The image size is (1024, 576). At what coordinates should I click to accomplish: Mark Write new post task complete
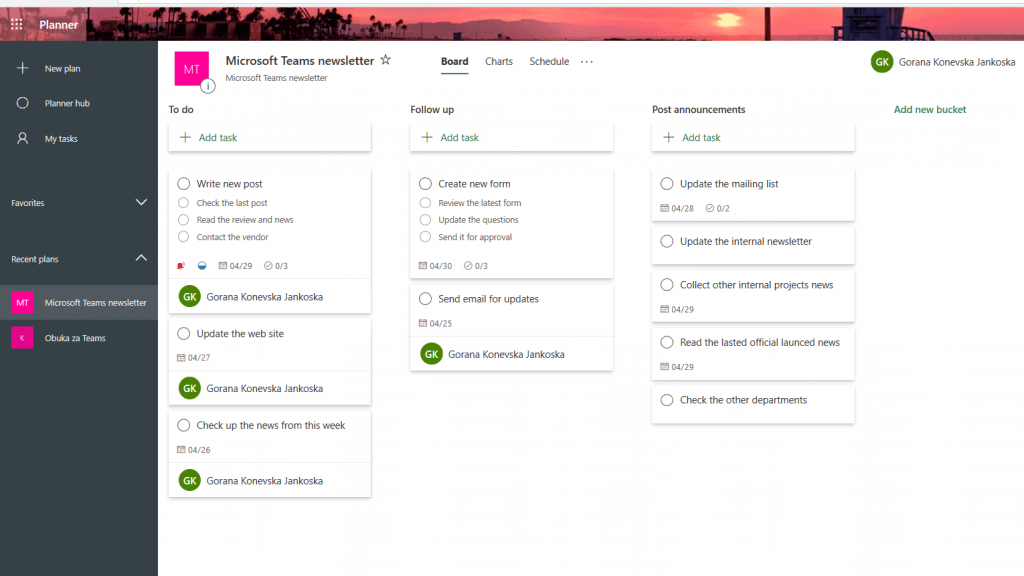(x=184, y=184)
